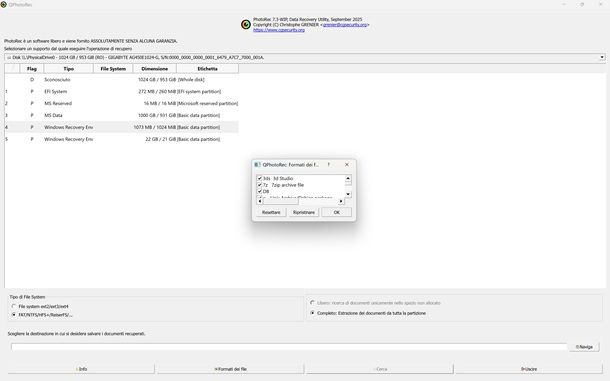Click the Etichetta column header
This screenshot has height=381, width=610.
click(207, 68)
